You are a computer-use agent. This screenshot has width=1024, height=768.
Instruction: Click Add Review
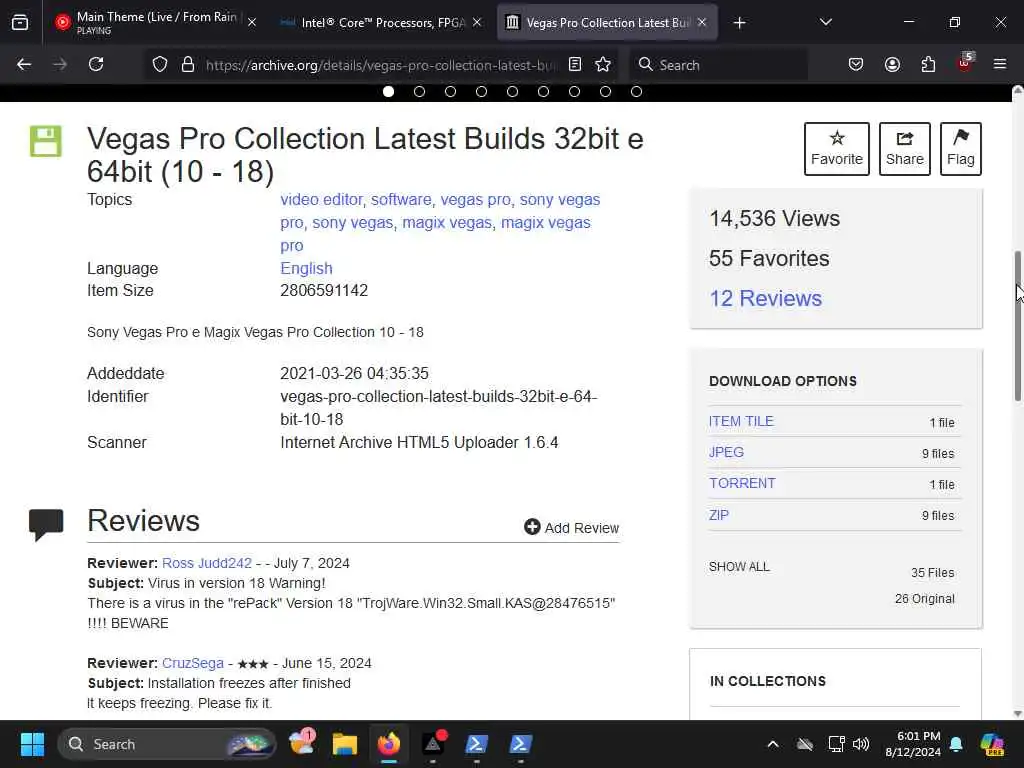[571, 528]
